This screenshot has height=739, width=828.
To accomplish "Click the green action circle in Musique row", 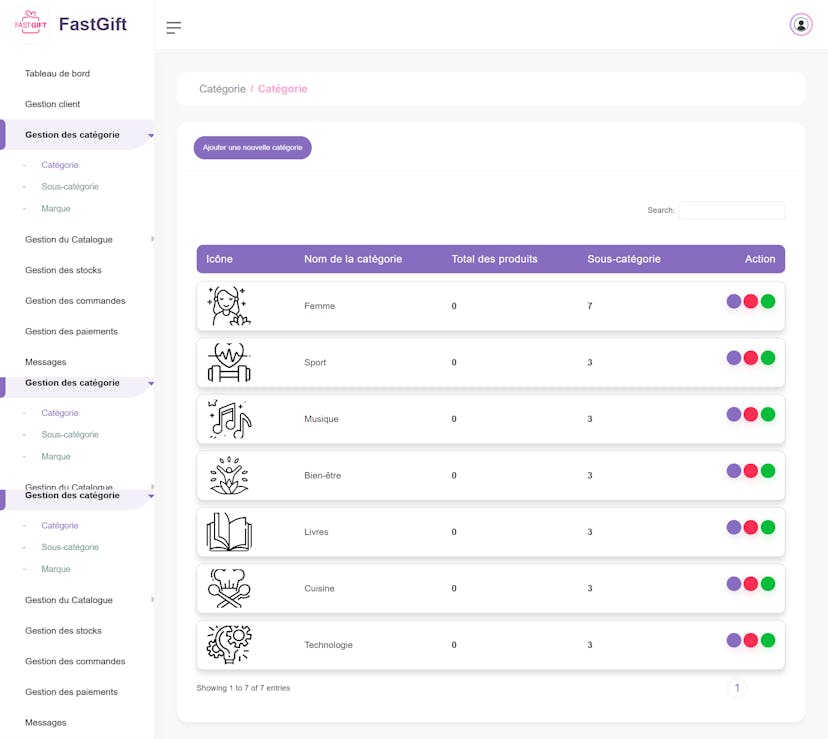I will pos(768,414).
